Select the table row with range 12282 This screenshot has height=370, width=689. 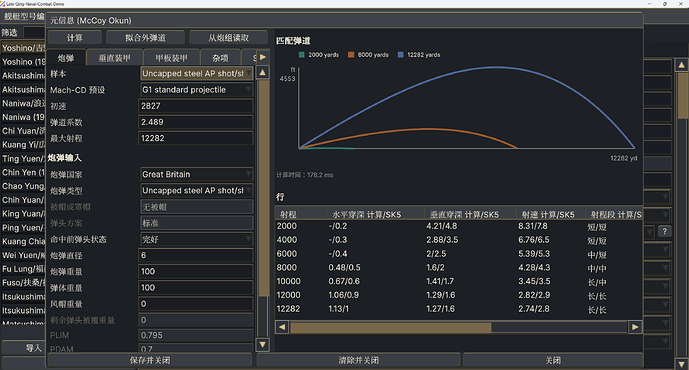[x=458, y=309]
